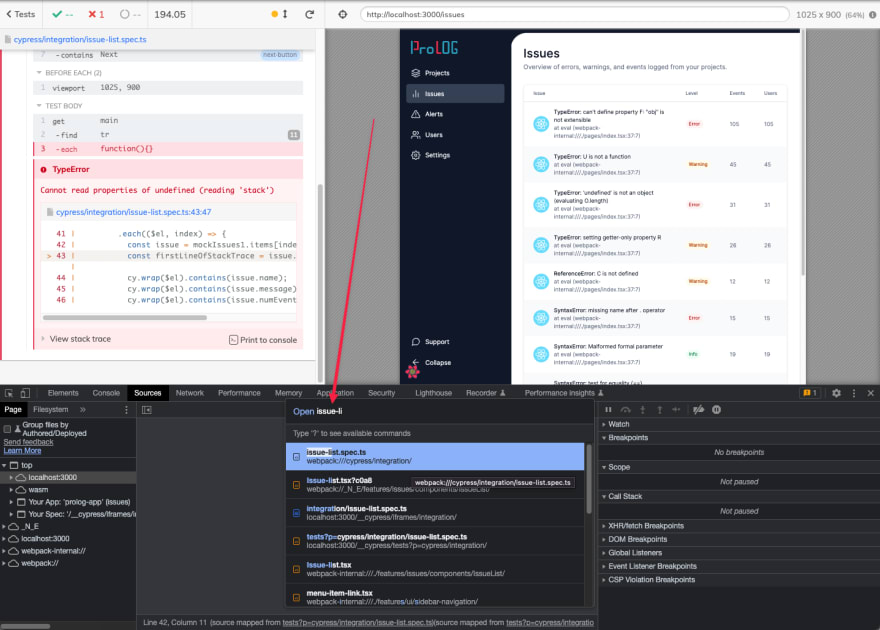Go back to the Tests list

tap(21, 14)
